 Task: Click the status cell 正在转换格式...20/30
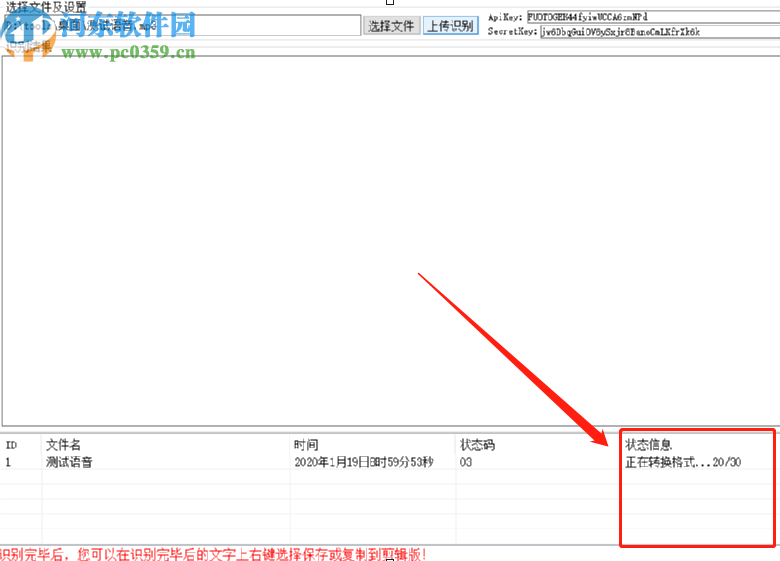(683, 462)
